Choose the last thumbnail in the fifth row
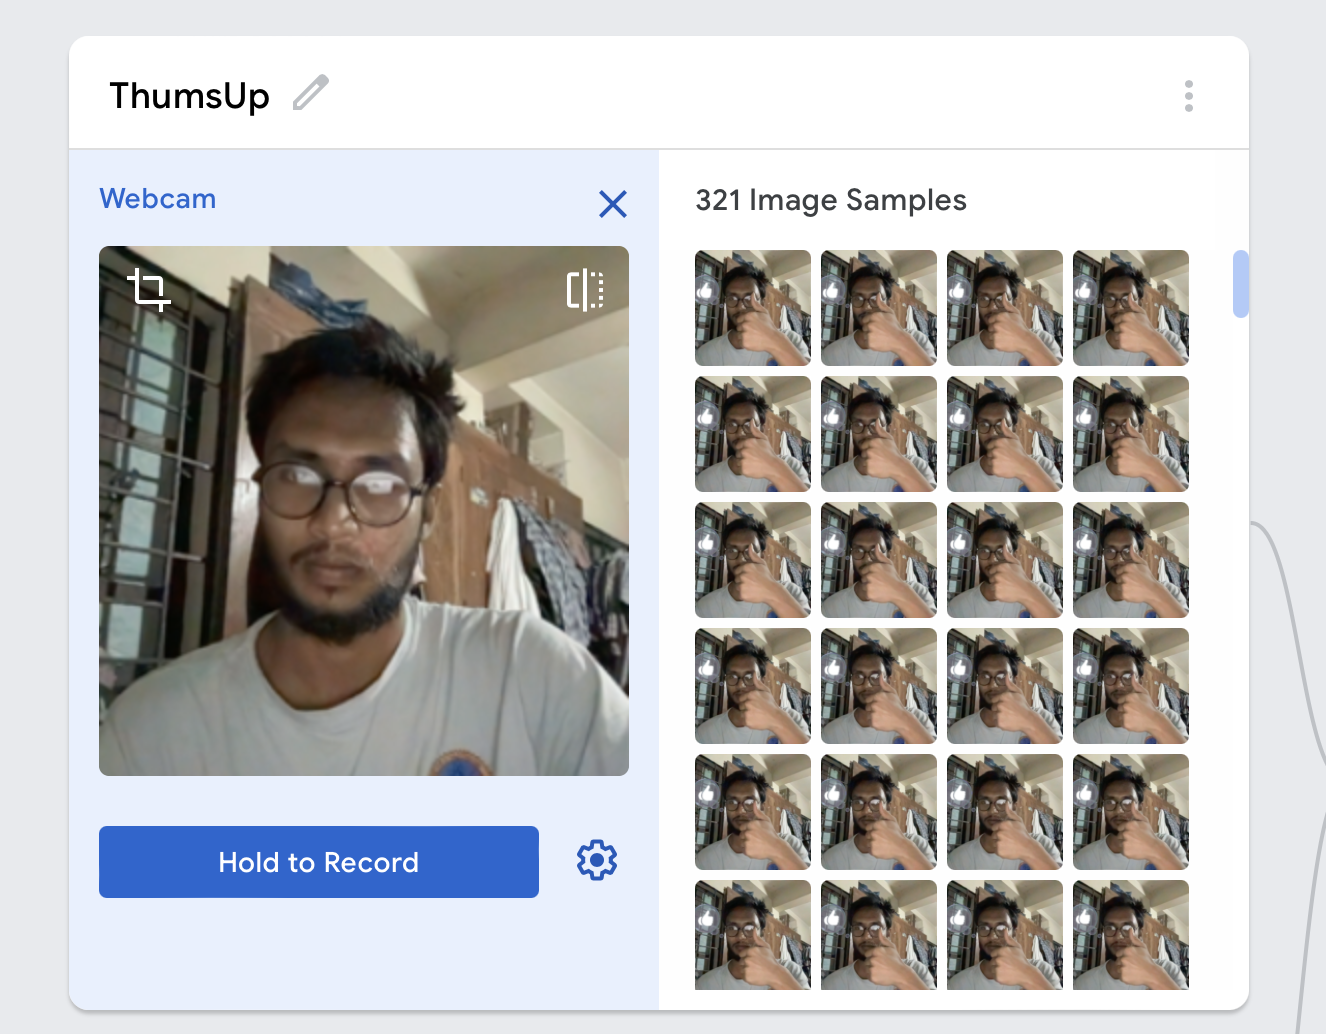 (x=1131, y=812)
